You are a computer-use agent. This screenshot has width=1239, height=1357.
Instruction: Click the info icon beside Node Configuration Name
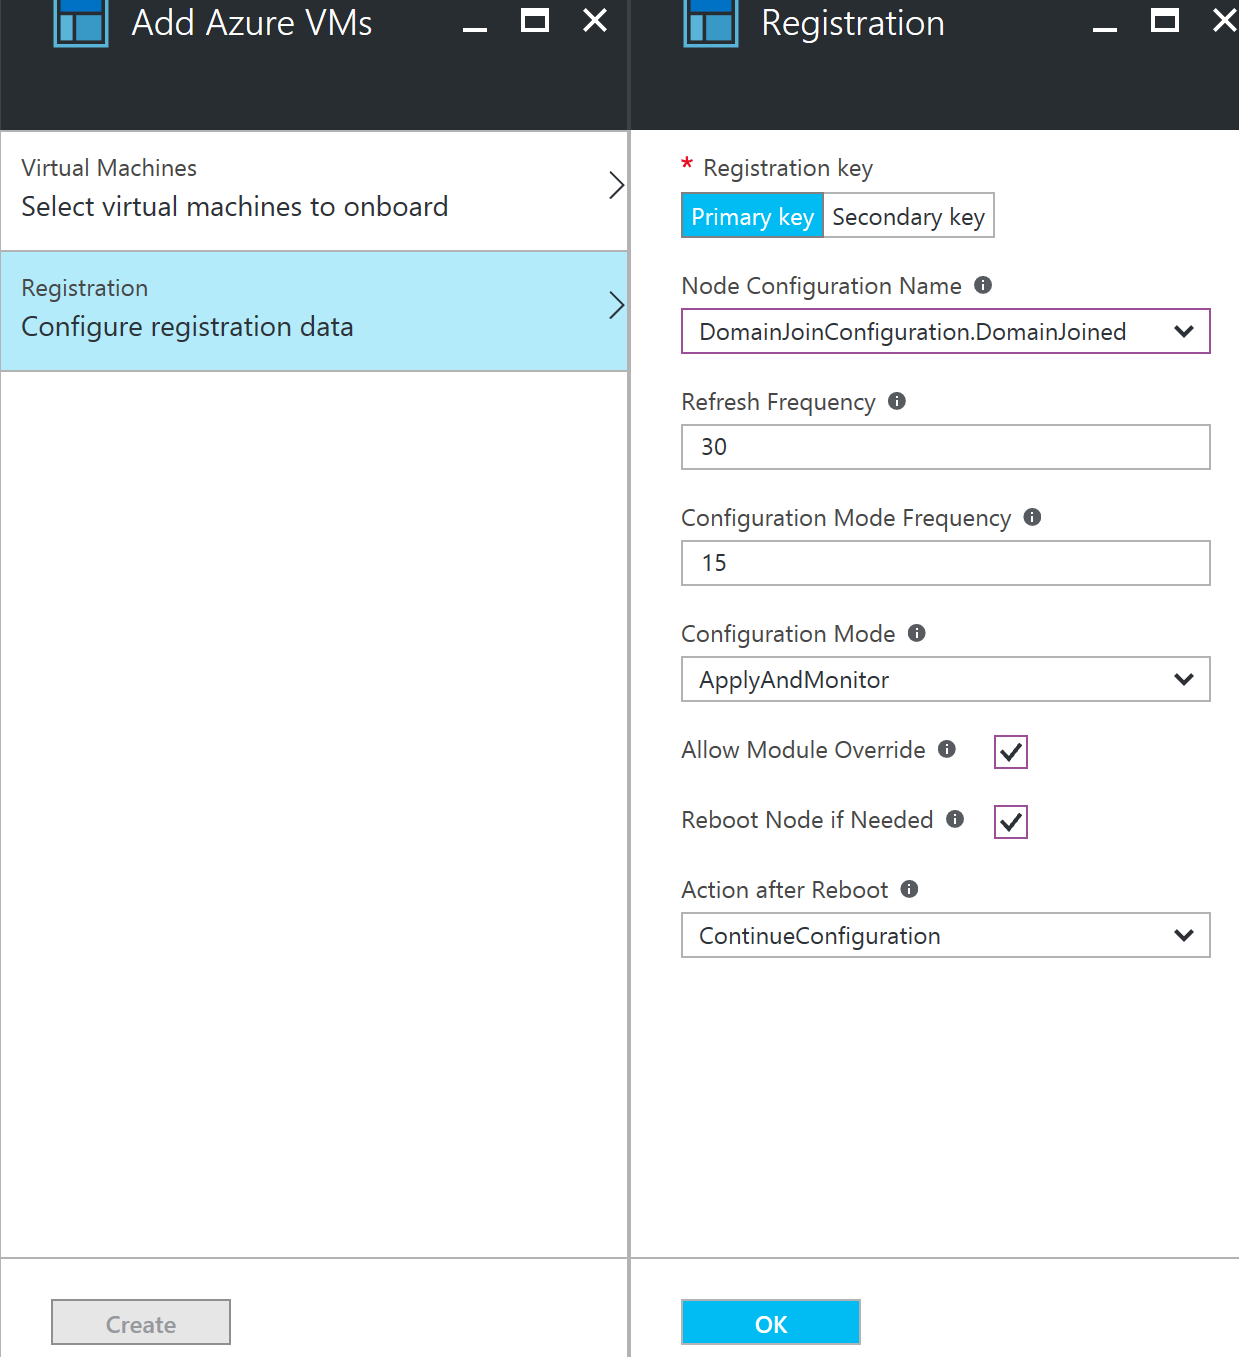point(982,286)
